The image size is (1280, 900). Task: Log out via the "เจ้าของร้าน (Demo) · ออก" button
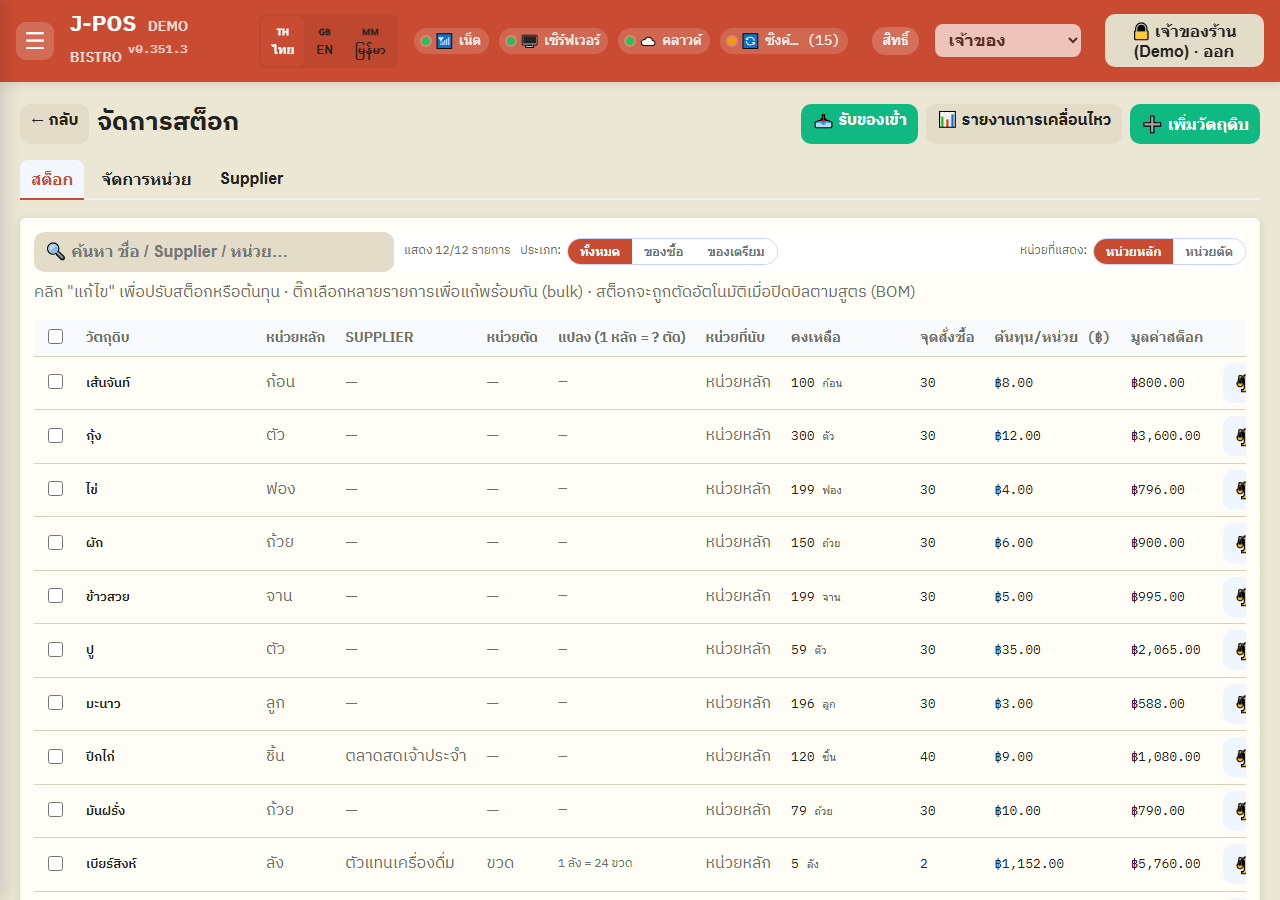[x=1184, y=41]
